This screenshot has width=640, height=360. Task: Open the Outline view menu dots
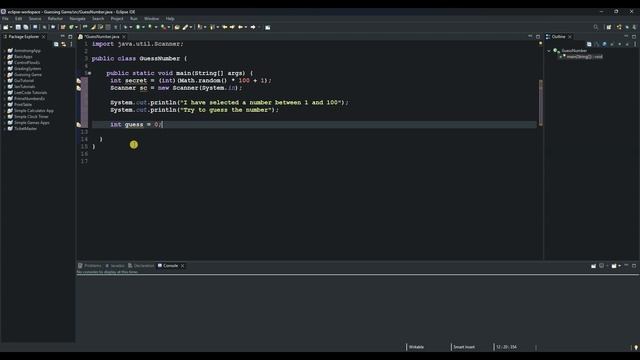coord(635,44)
